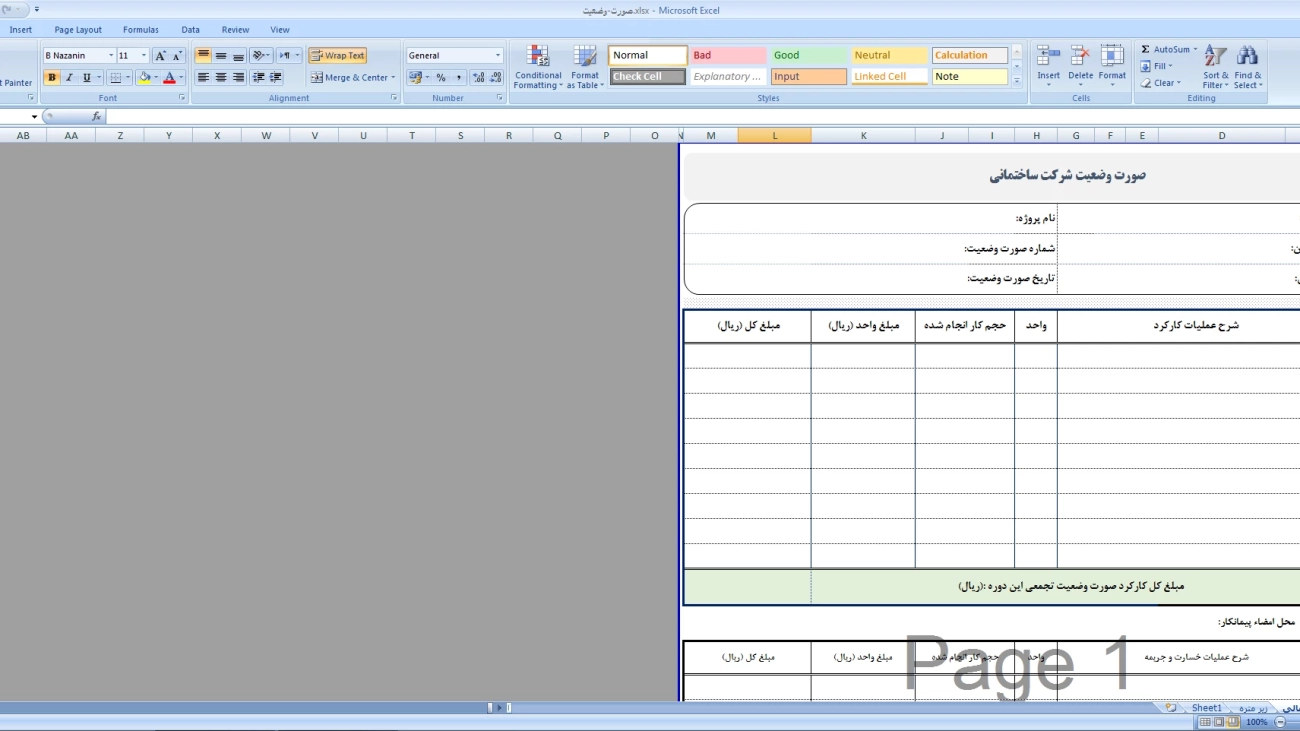
Task: Apply Comma Style format
Action: click(458, 77)
